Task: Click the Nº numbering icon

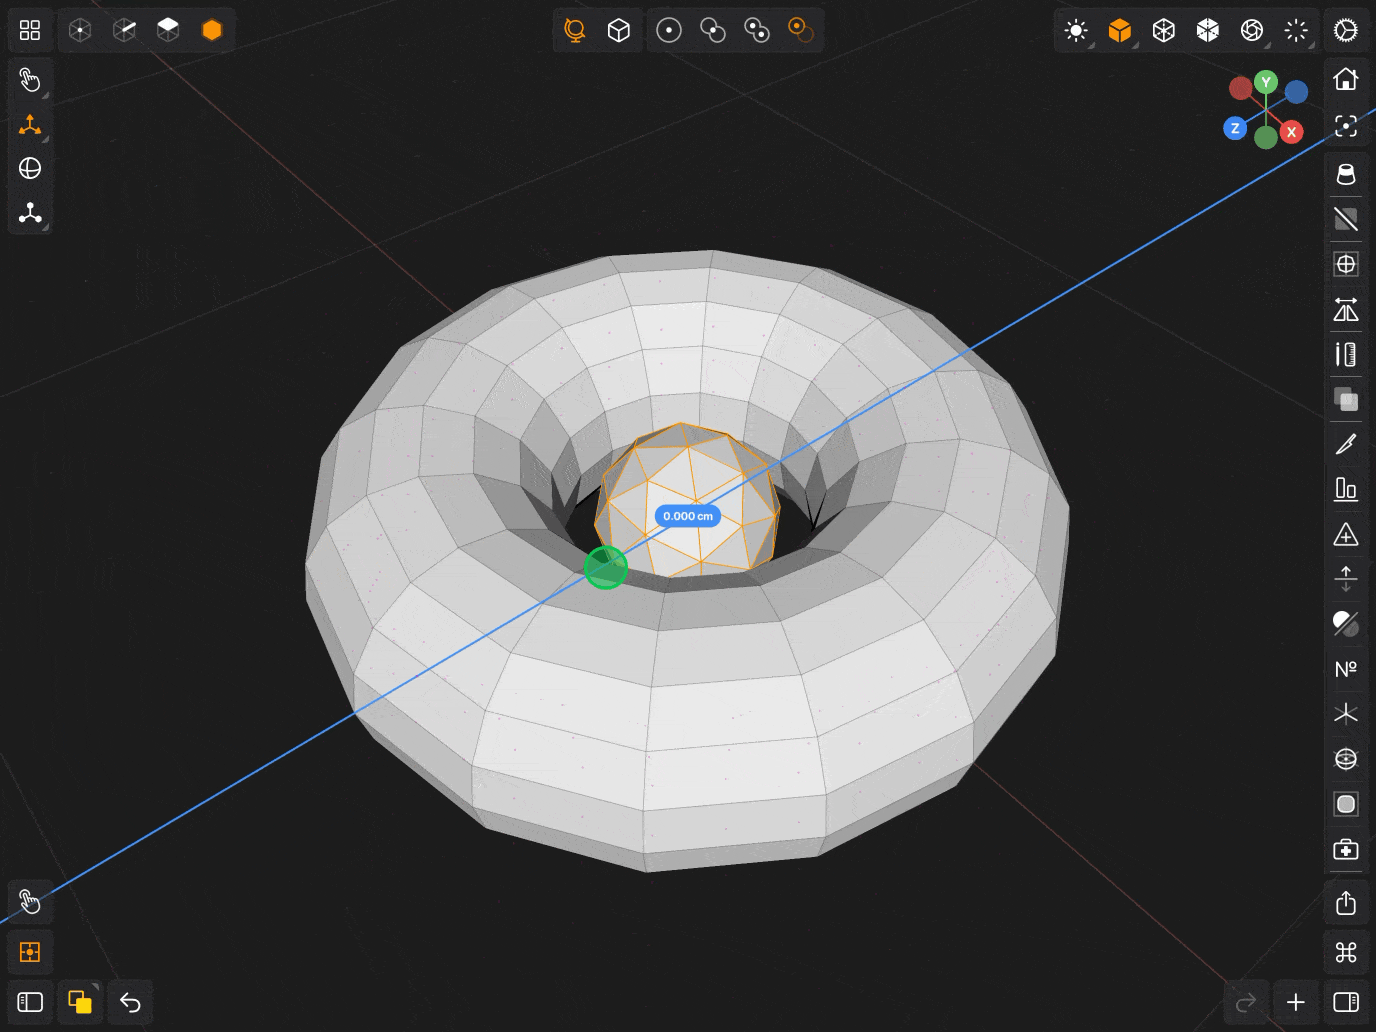Action: point(1346,668)
